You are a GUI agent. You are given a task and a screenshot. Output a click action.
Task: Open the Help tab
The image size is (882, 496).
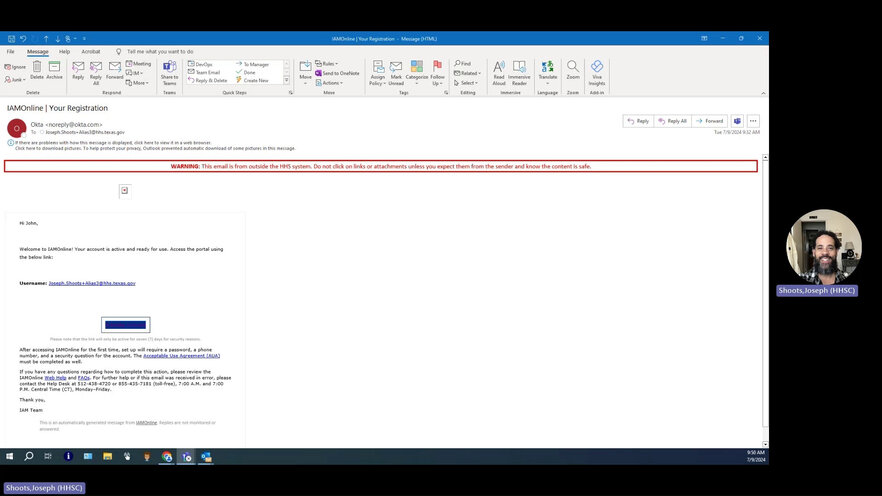[65, 52]
